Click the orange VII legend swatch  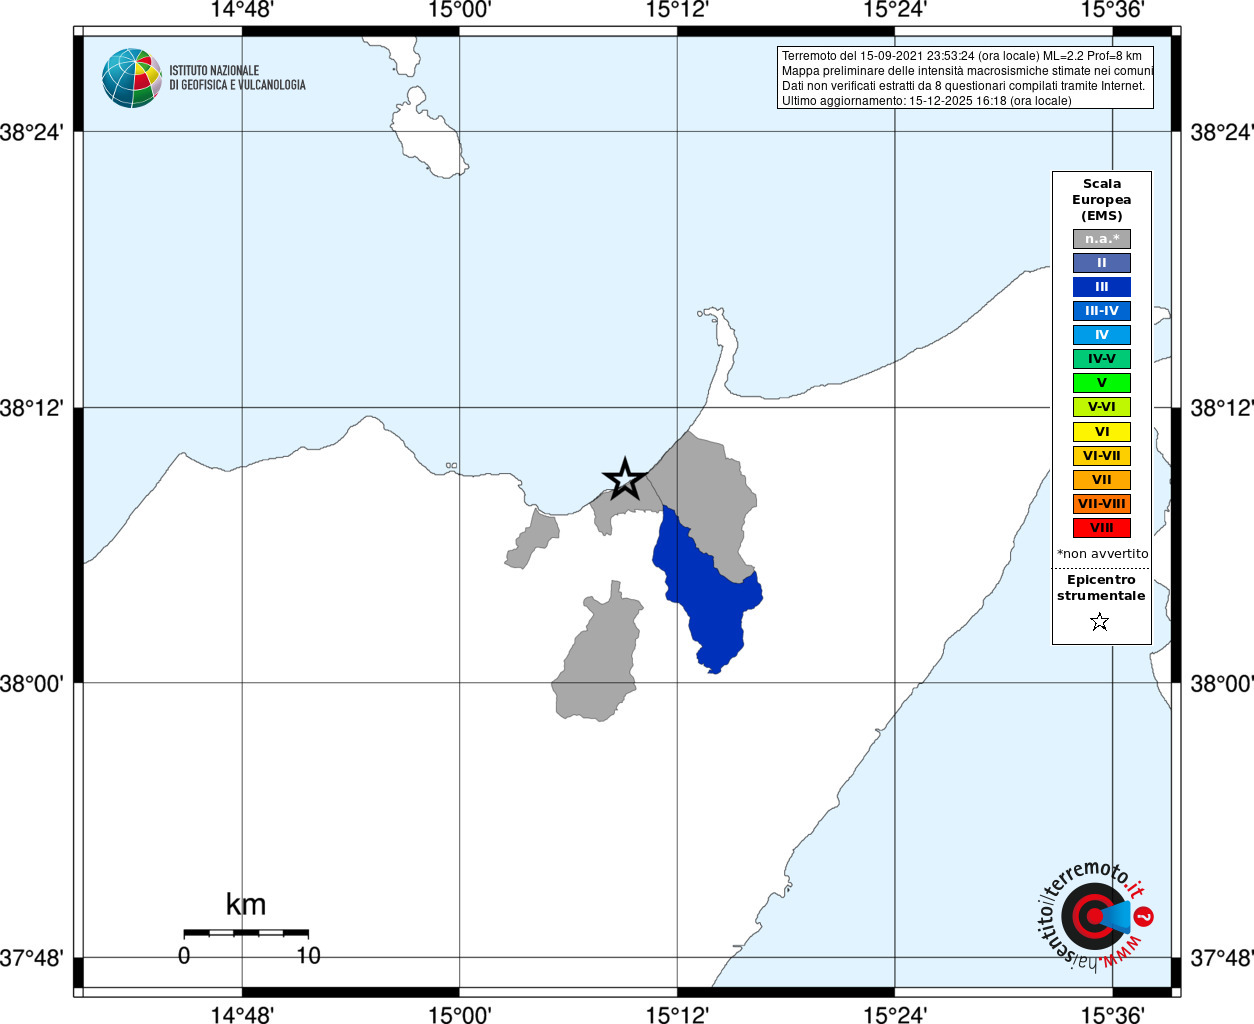click(x=1102, y=480)
